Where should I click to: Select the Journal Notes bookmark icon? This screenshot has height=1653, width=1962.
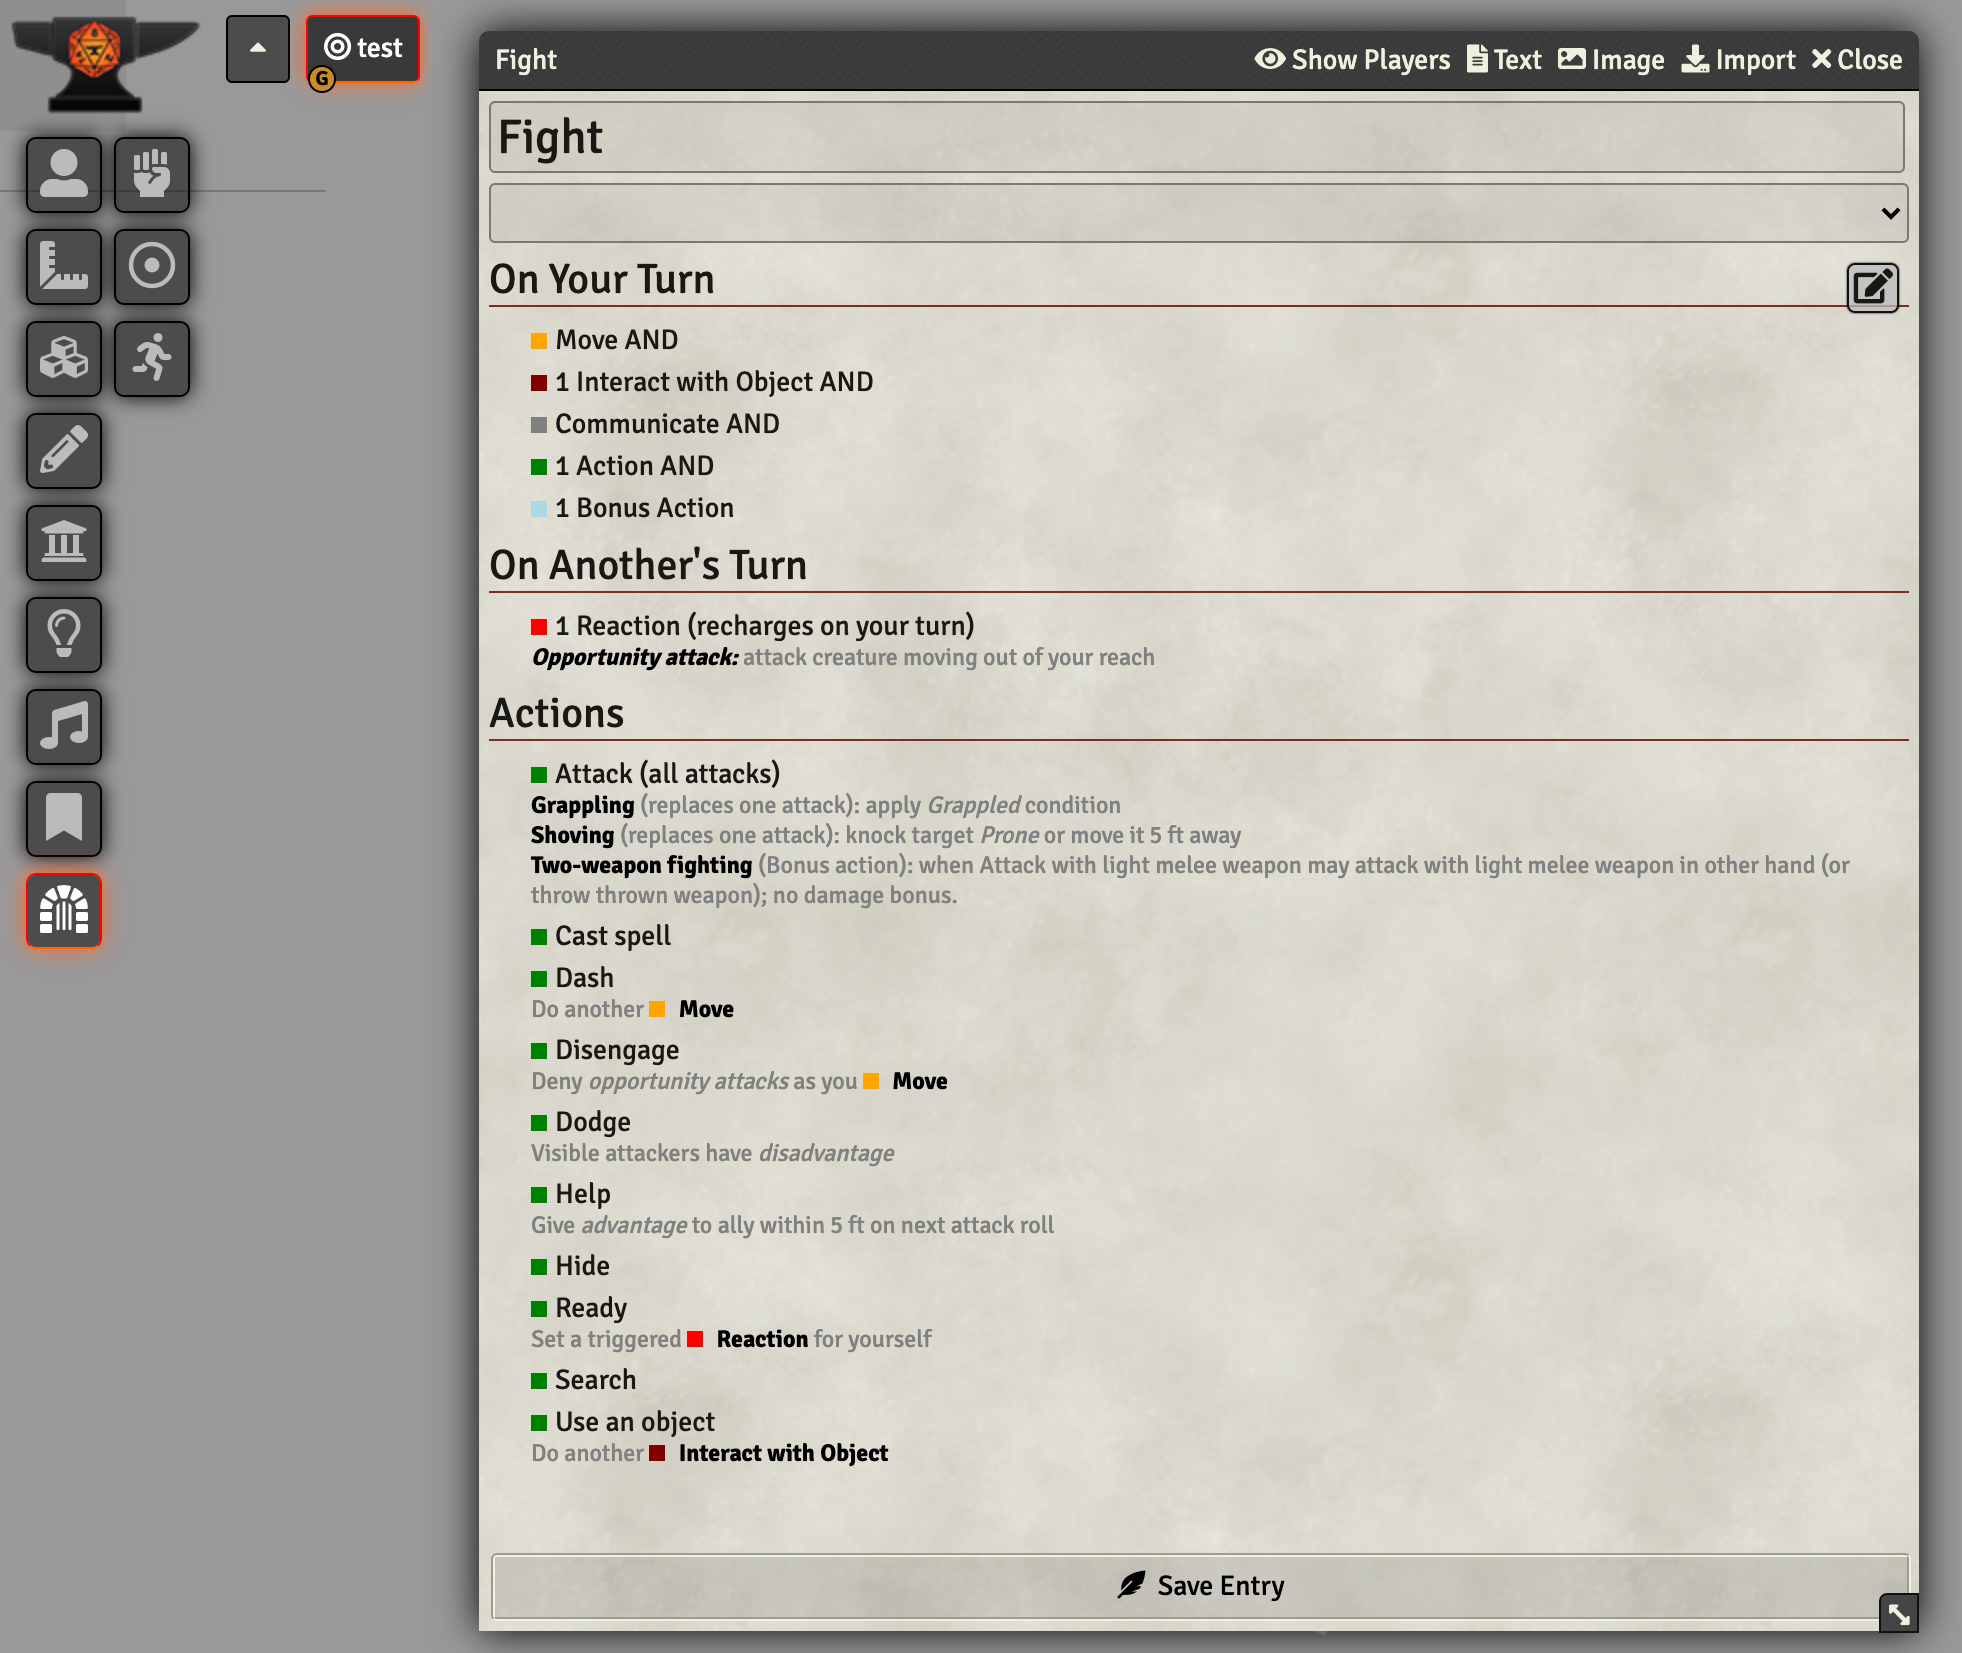64,819
